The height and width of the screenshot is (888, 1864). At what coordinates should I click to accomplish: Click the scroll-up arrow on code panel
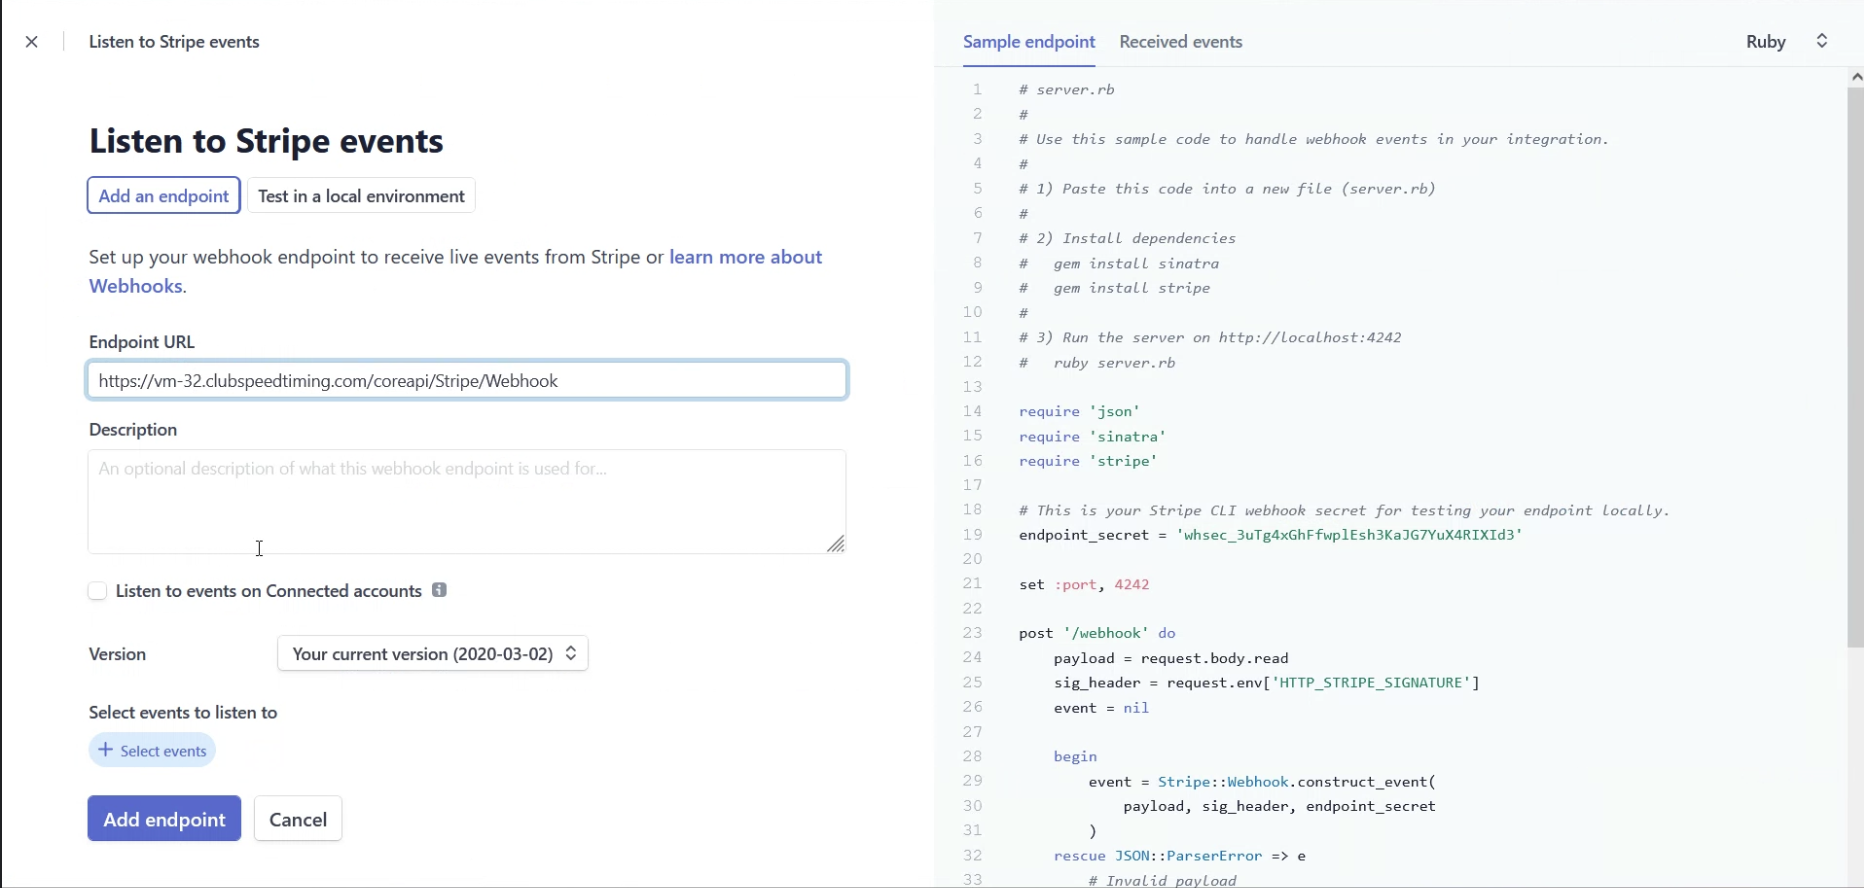point(1856,77)
